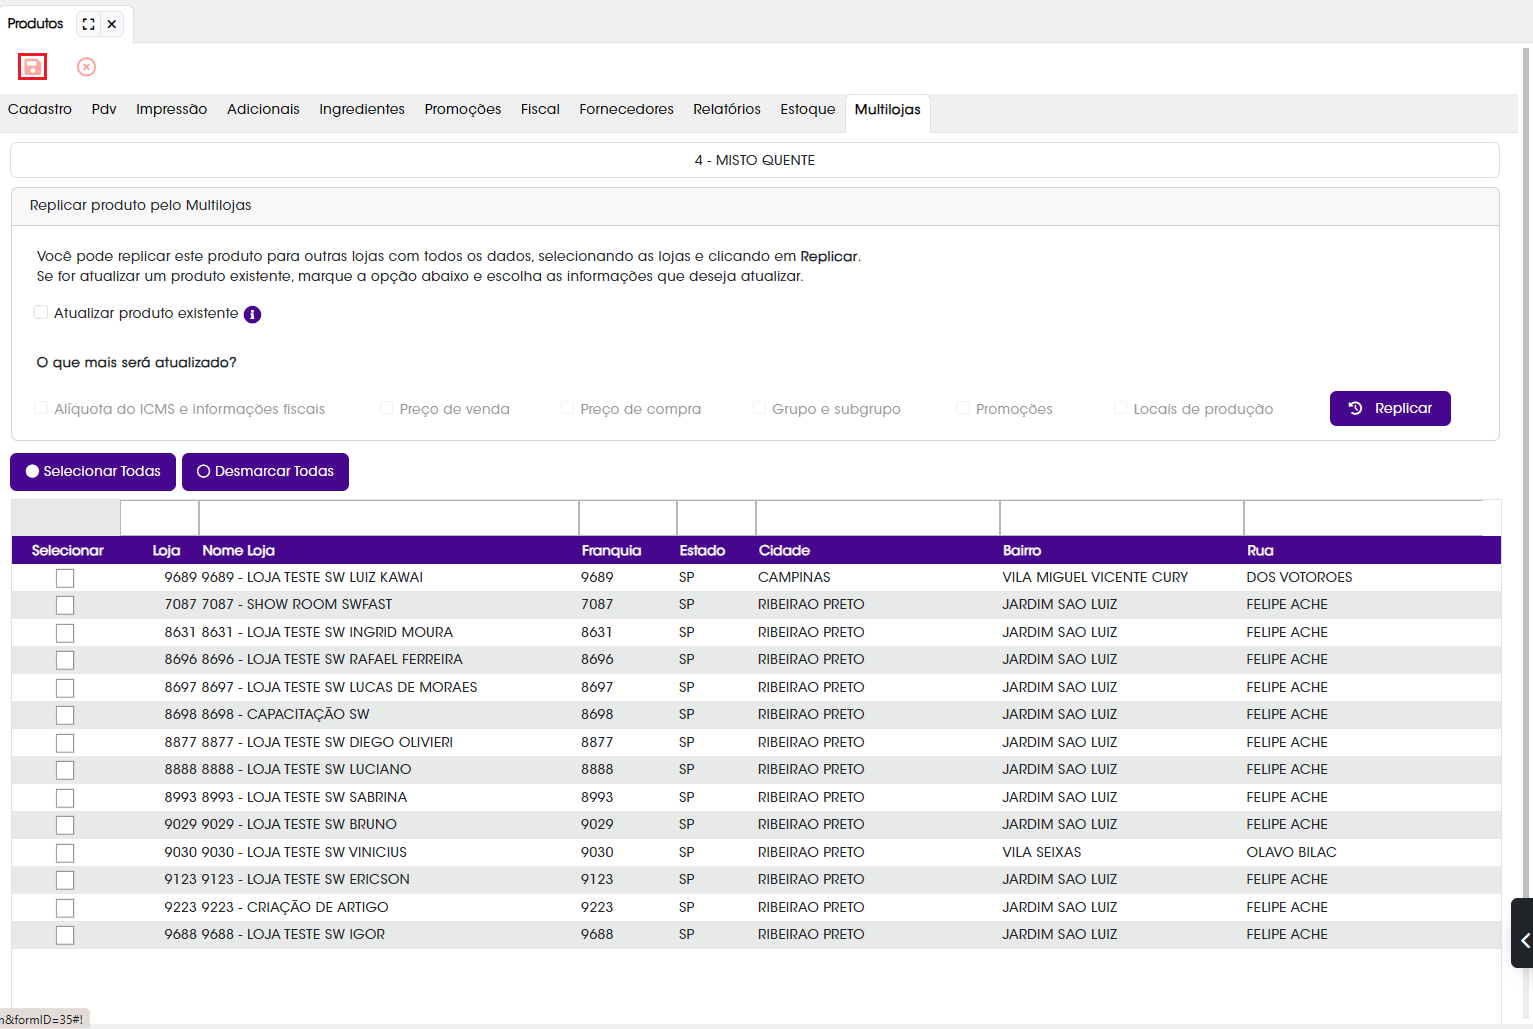
Task: Switch to the Fornecedores tab
Action: 626,109
